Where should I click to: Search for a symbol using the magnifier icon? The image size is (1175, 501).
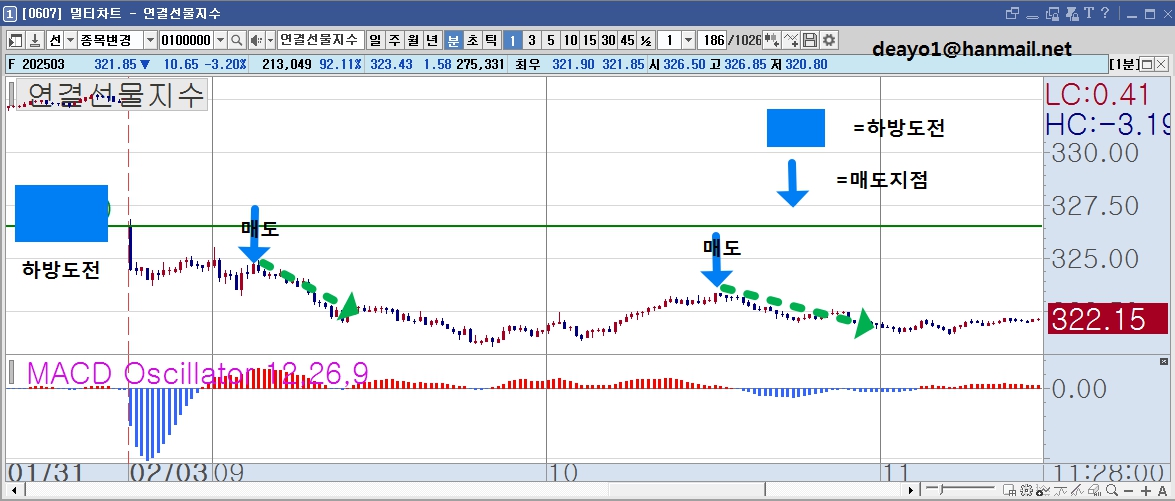(x=236, y=40)
